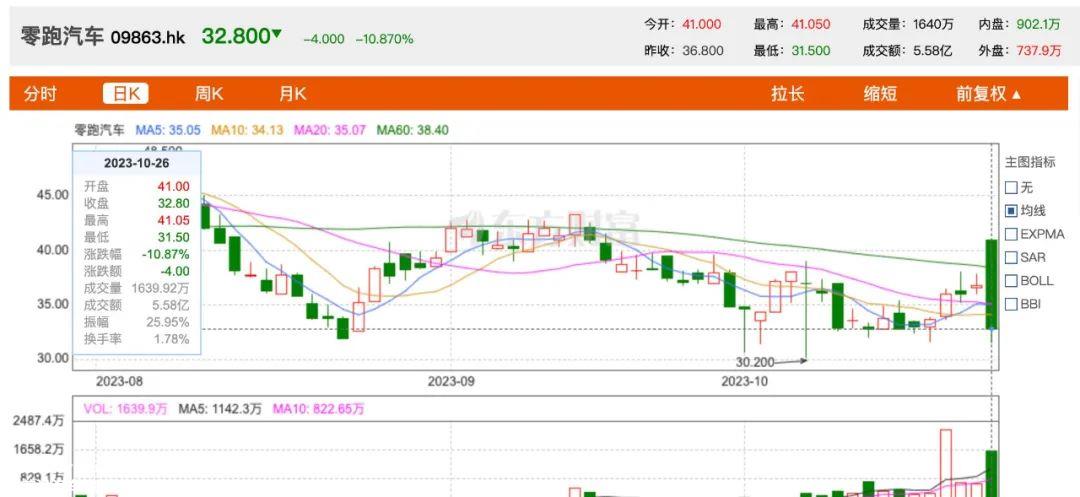
Task: Click the MA10: 34.13 legend label
Action: point(247,129)
